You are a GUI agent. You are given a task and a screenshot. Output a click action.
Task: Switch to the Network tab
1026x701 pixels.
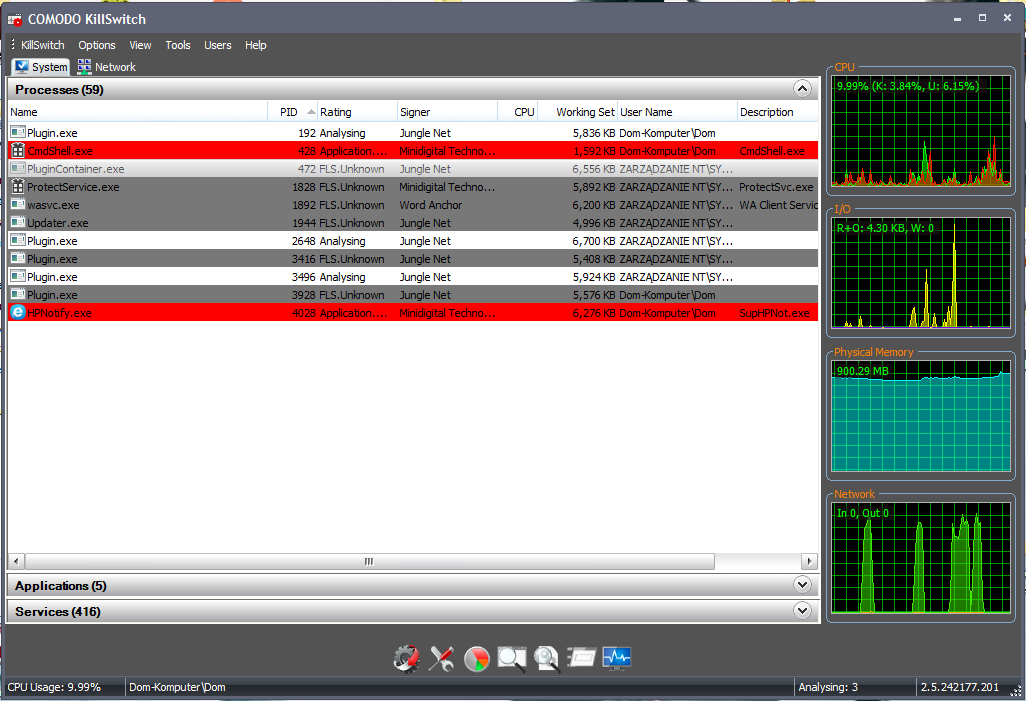pyautogui.click(x=107, y=67)
